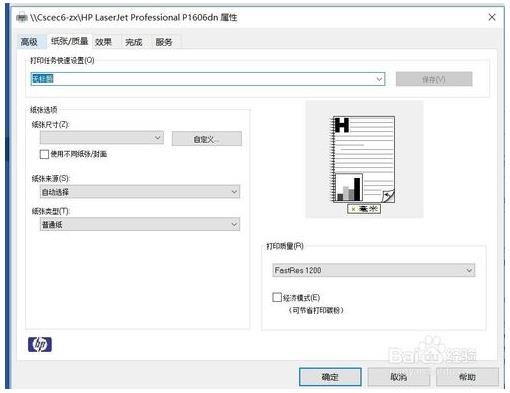The image size is (510, 393).
Task: Open the 纸张类型 dropdown showing 普通纸
Action: [x=140, y=224]
